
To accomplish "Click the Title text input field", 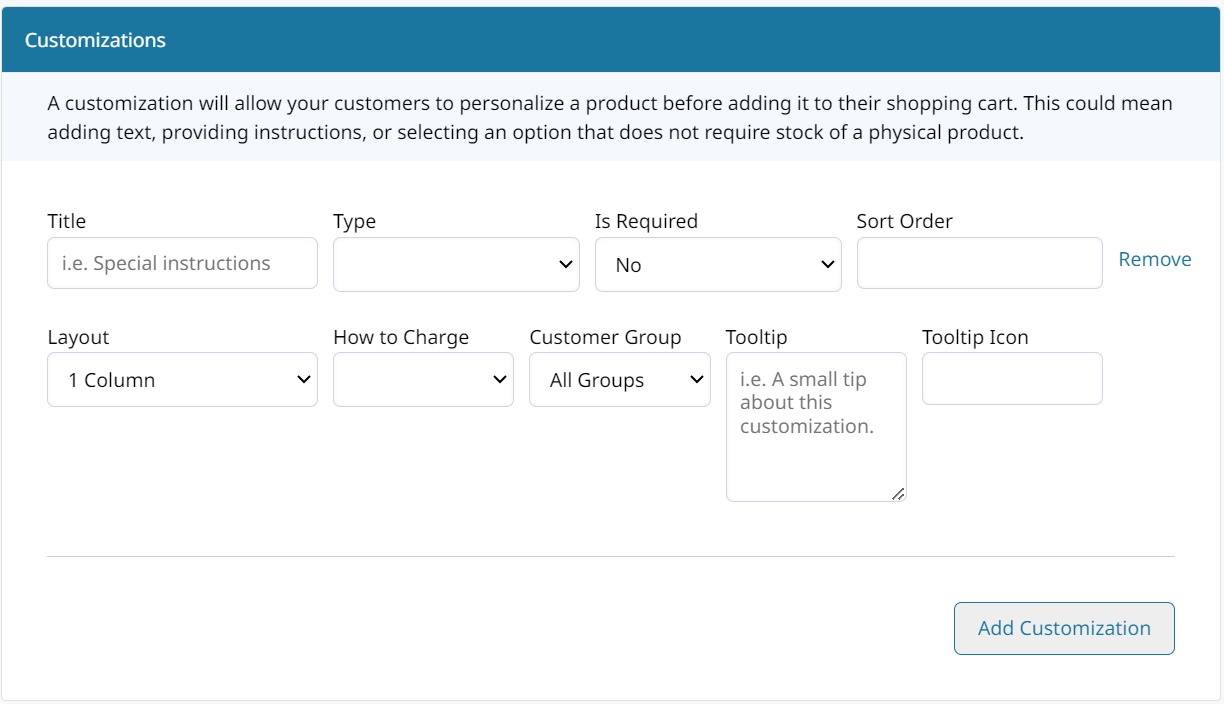I will pos(182,264).
